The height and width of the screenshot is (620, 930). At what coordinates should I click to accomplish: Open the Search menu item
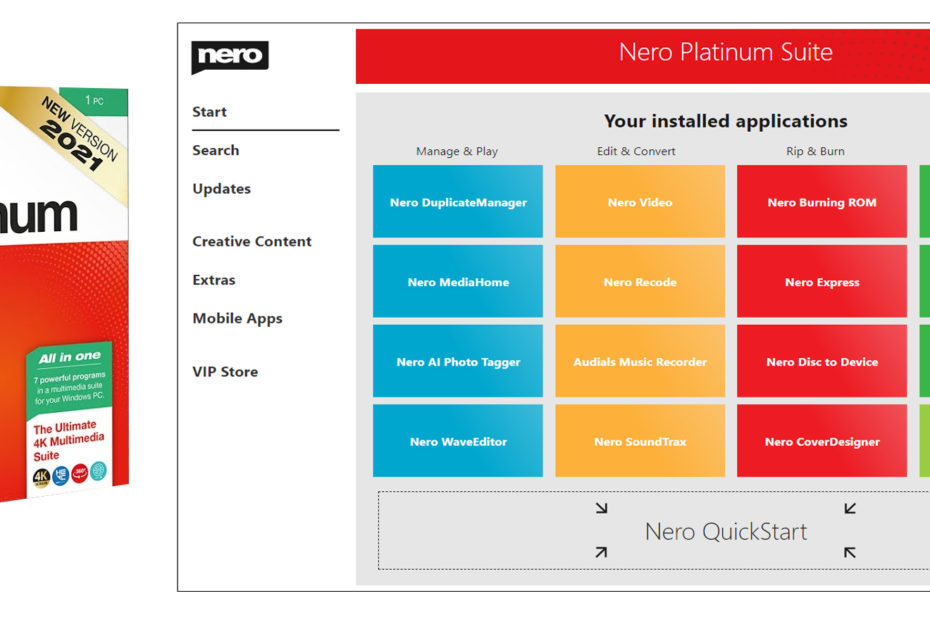pos(216,150)
